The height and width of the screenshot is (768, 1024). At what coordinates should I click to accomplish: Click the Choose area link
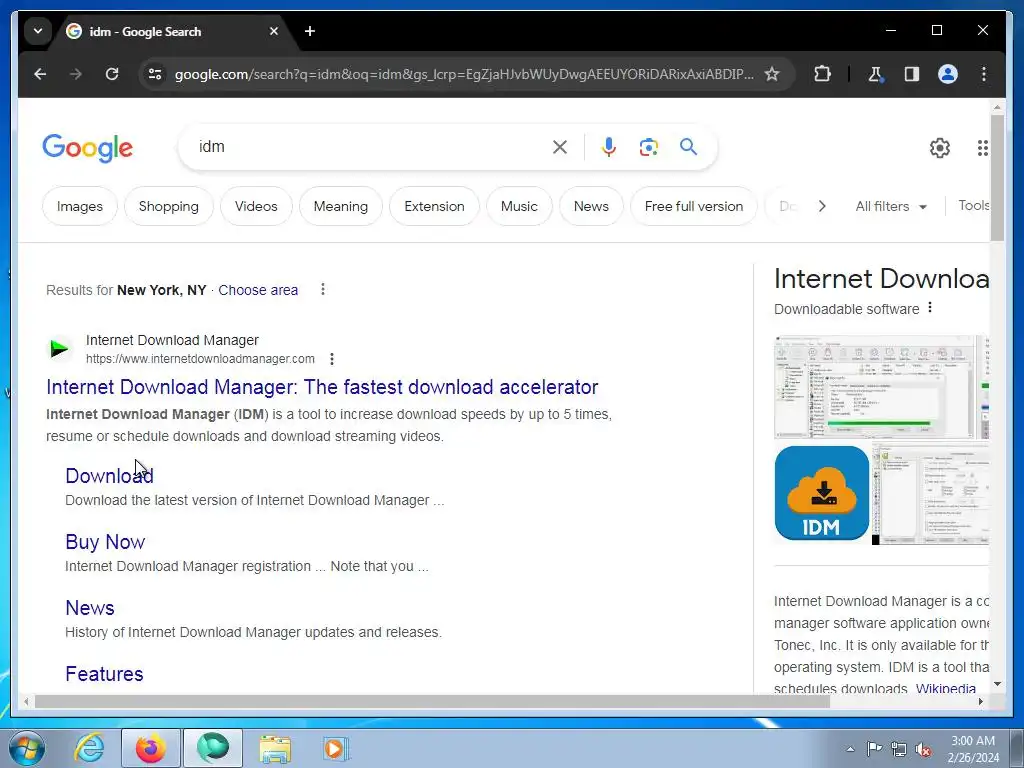pos(258,290)
